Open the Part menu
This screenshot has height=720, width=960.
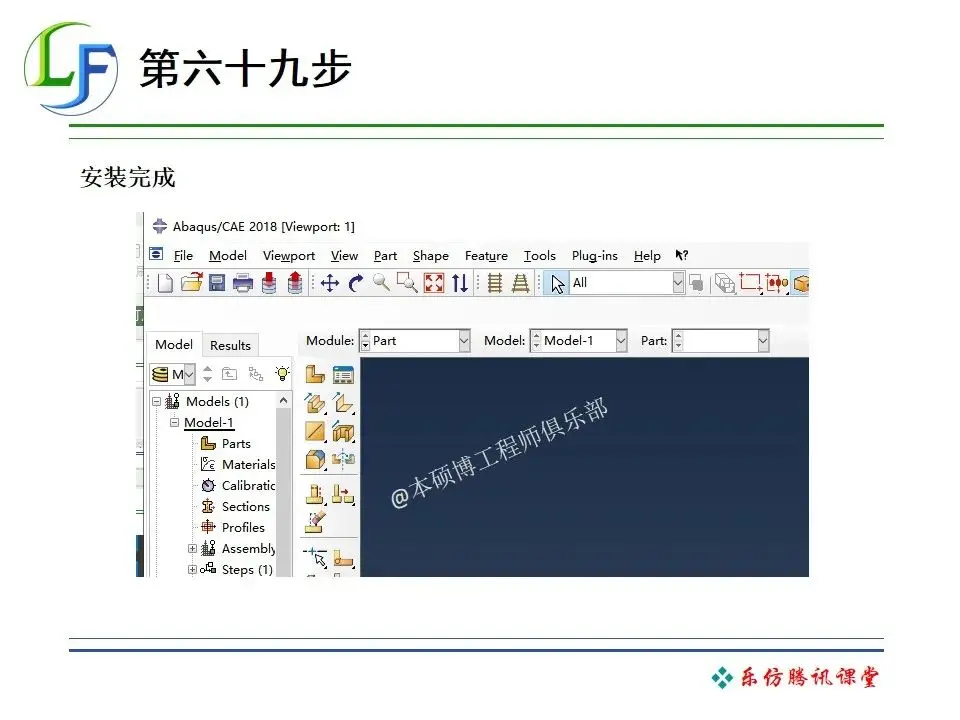tap(385, 256)
